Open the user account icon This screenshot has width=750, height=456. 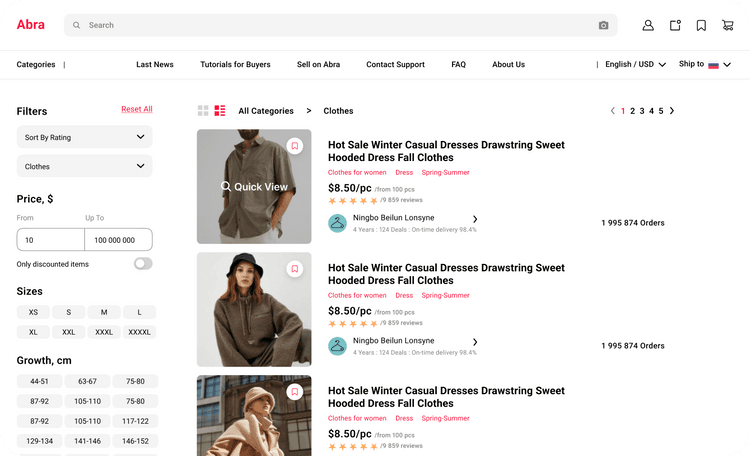point(648,25)
